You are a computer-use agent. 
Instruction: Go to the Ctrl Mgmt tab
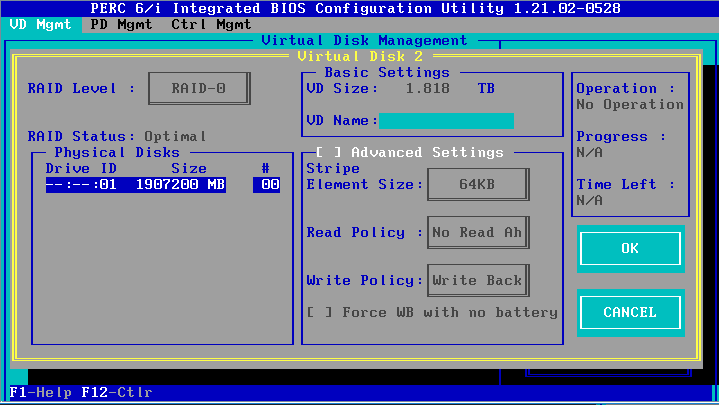point(211,24)
